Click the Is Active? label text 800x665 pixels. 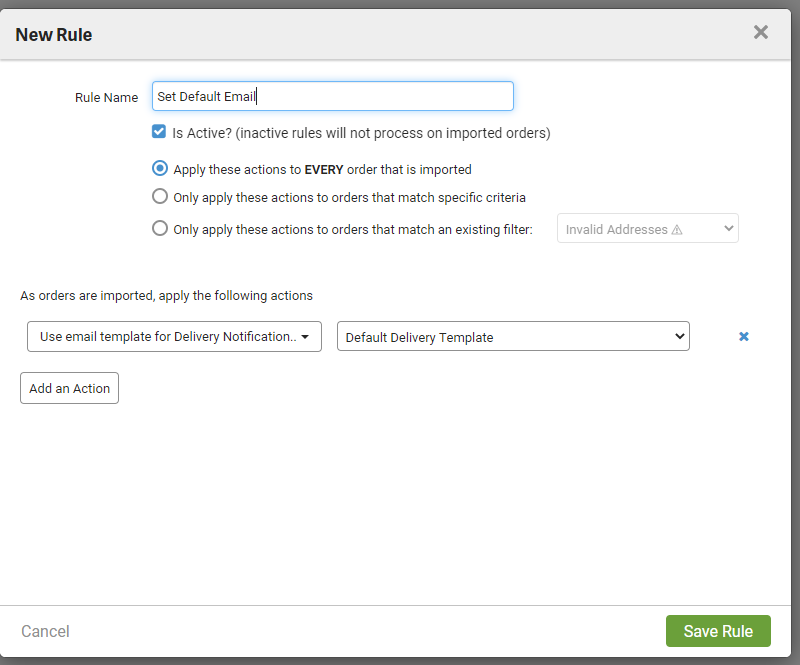361,132
